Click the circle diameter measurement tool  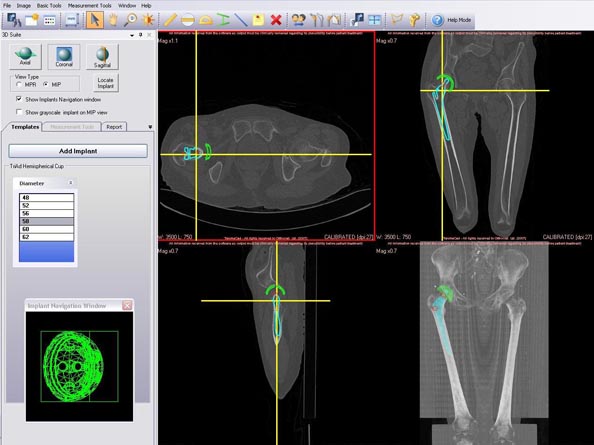click(188, 20)
